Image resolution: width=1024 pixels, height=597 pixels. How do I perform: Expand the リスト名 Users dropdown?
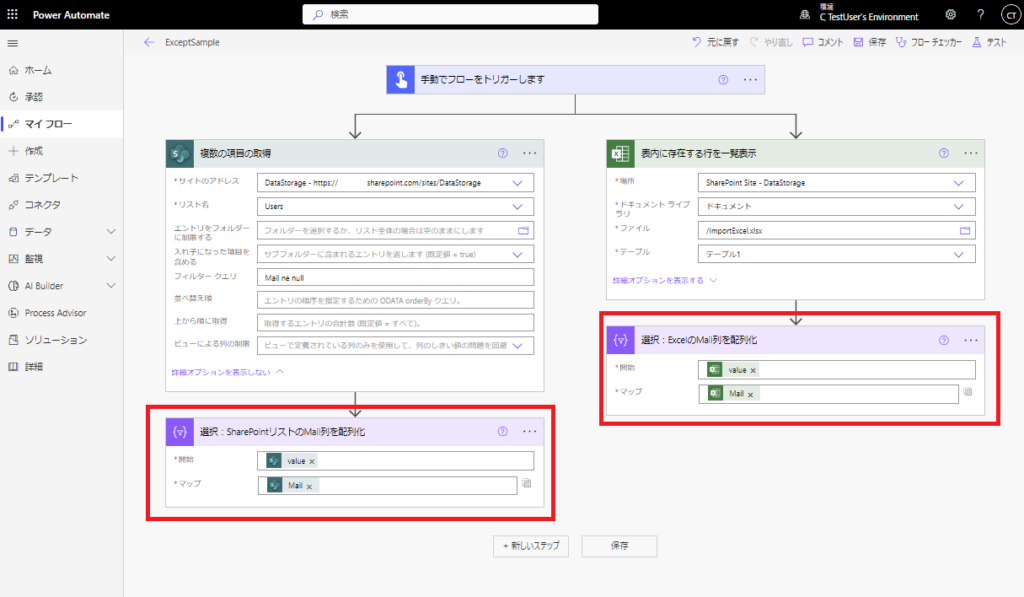click(x=517, y=206)
